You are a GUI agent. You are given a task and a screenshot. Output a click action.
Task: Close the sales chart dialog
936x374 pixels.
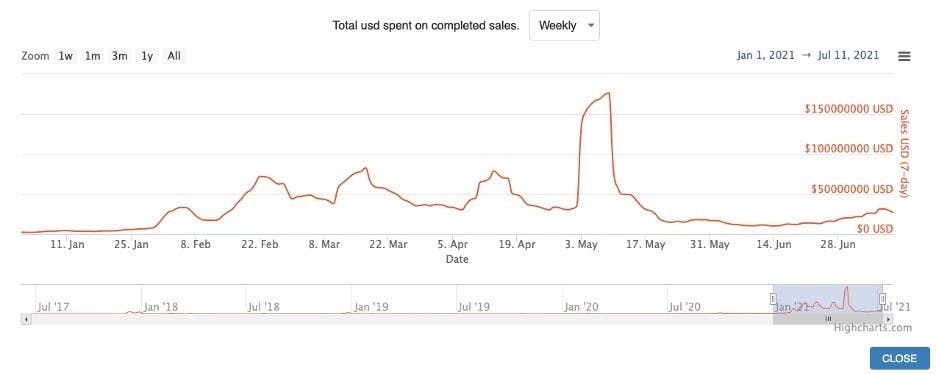point(899,358)
